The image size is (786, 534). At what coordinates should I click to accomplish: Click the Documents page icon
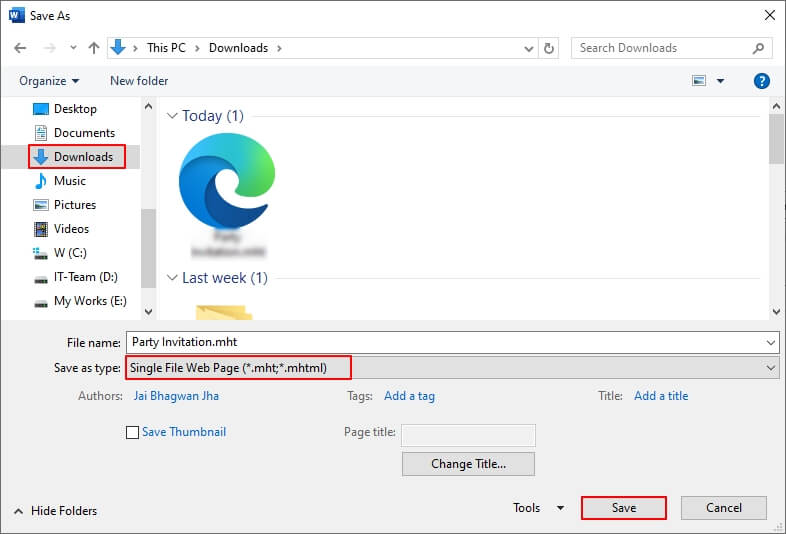coord(41,133)
